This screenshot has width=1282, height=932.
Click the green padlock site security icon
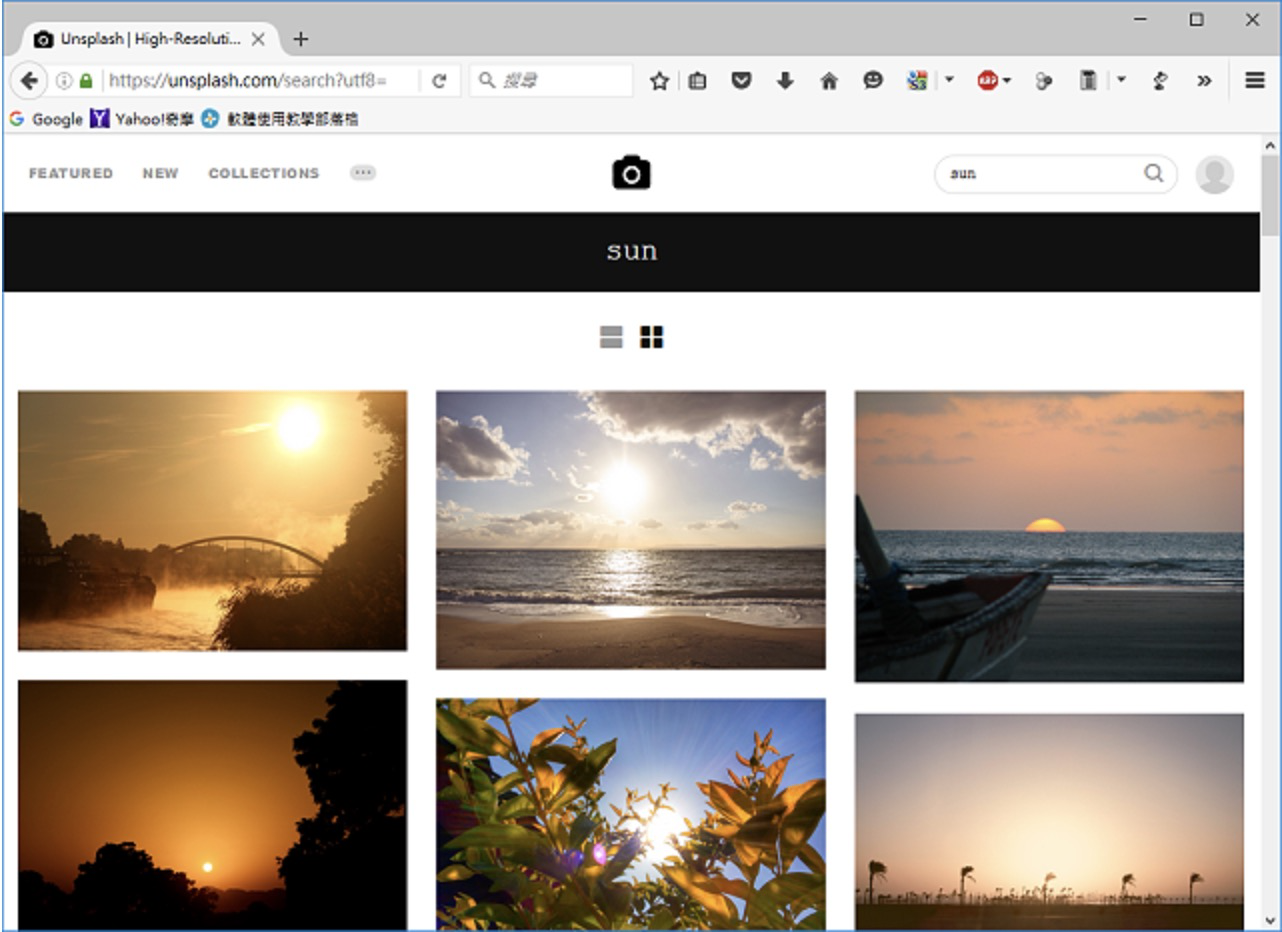[86, 81]
